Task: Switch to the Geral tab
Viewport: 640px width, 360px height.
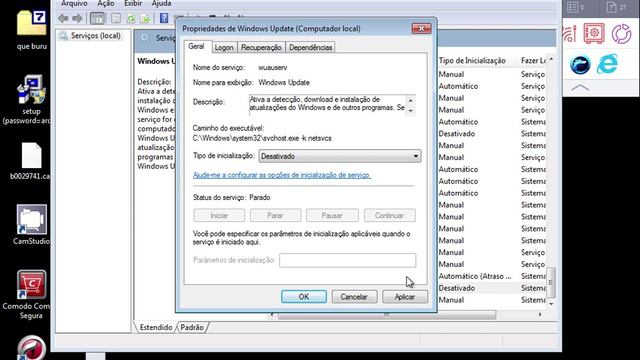Action: pos(196,47)
